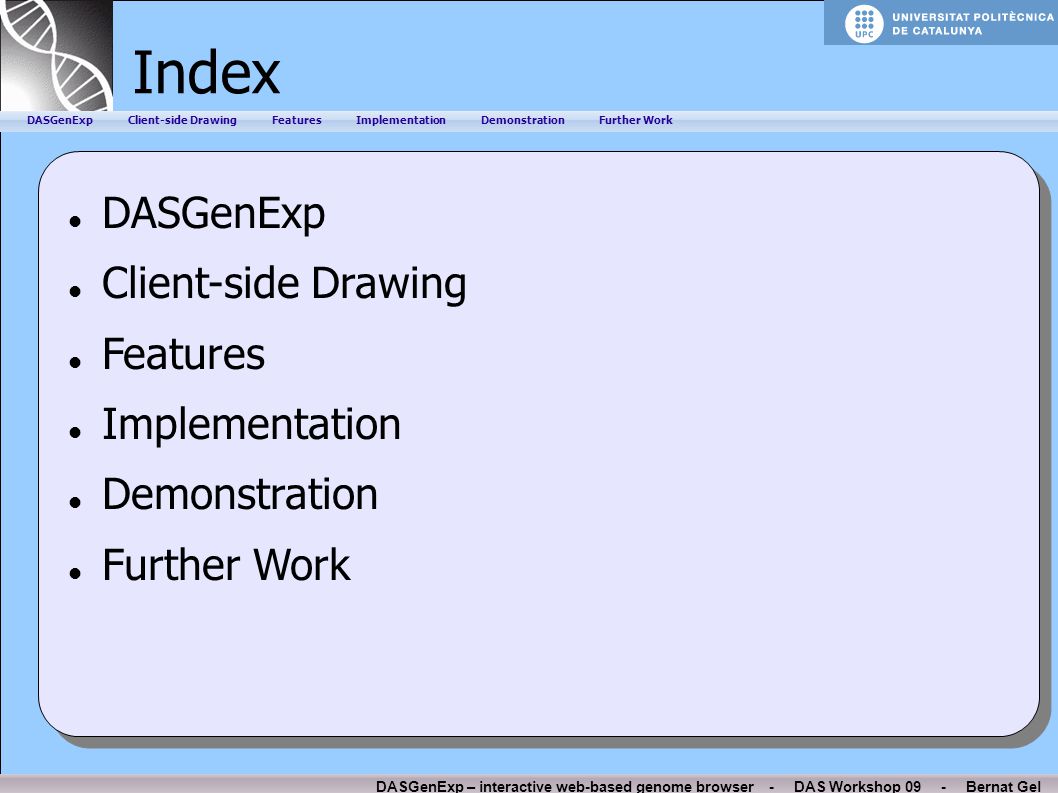Viewport: 1058px width, 793px height.
Task: Click Universitat Politècnica de Catalunya text
Action: coord(972,24)
